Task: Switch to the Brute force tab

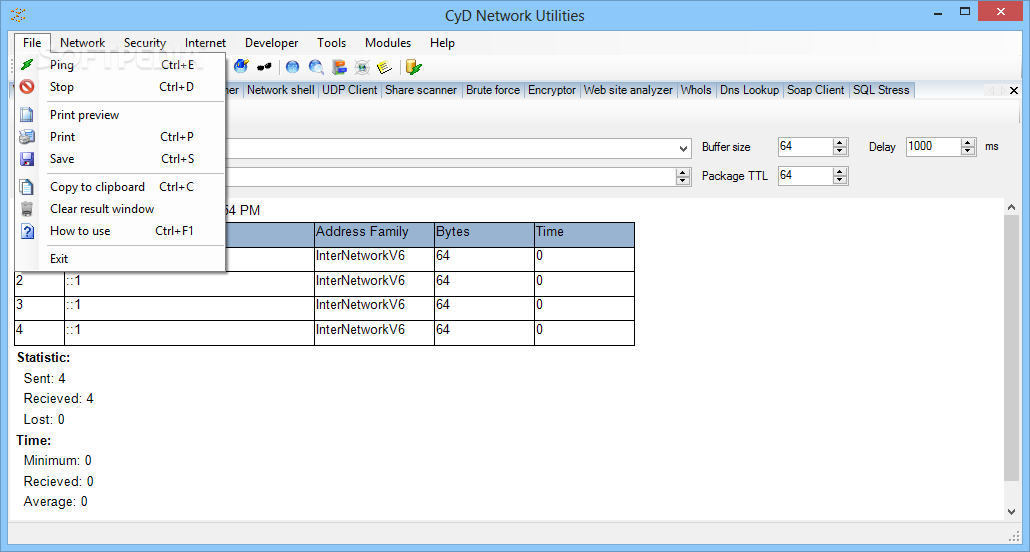Action: click(493, 90)
